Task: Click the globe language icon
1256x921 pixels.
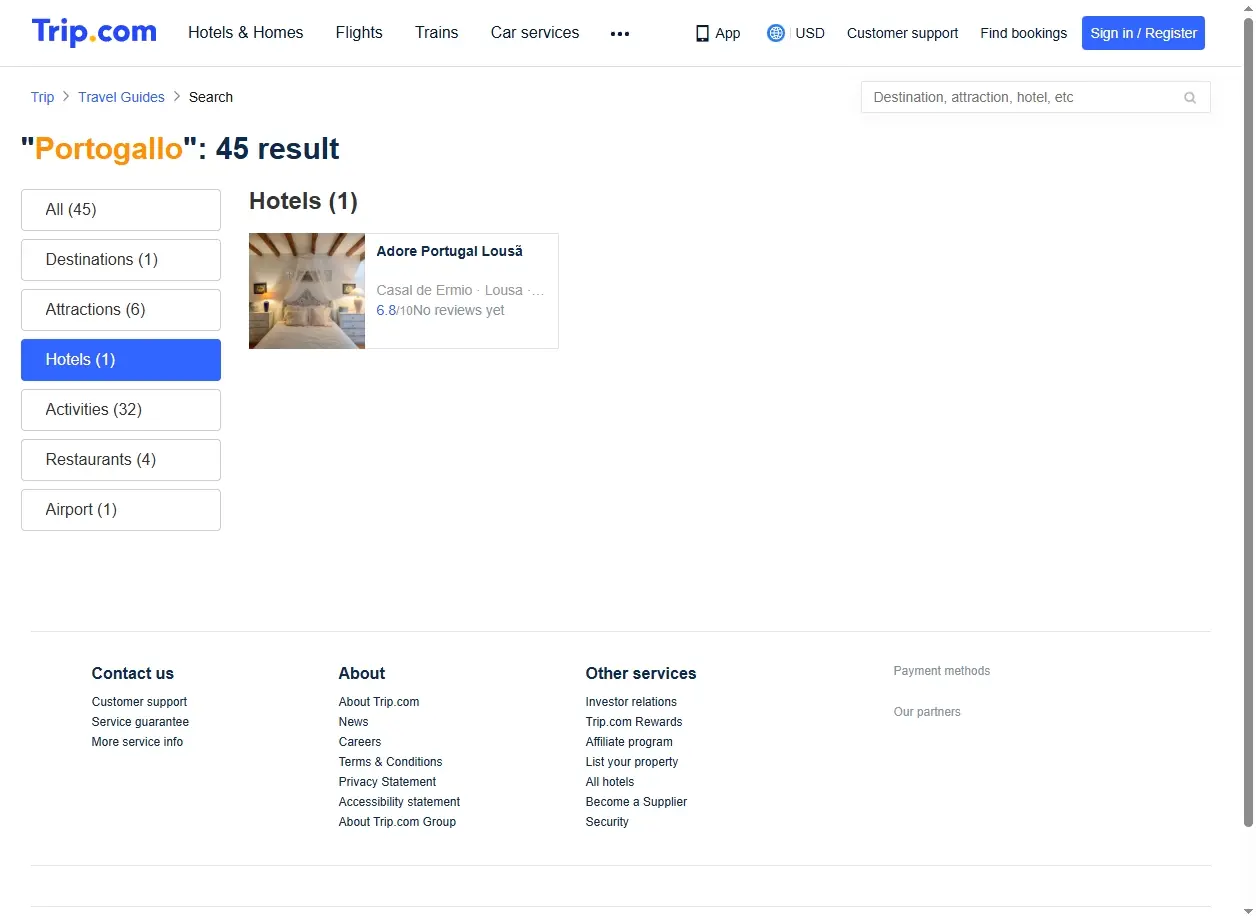Action: click(x=776, y=33)
